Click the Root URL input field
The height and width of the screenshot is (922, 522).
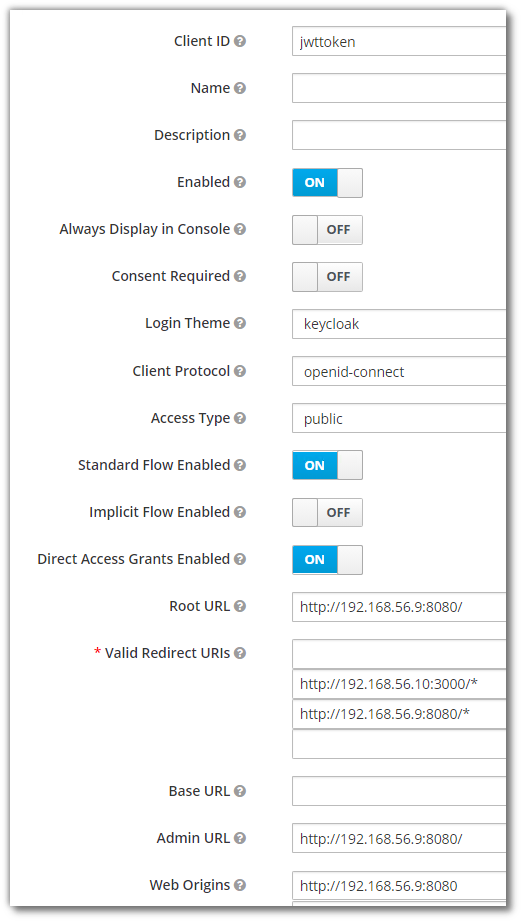click(399, 607)
